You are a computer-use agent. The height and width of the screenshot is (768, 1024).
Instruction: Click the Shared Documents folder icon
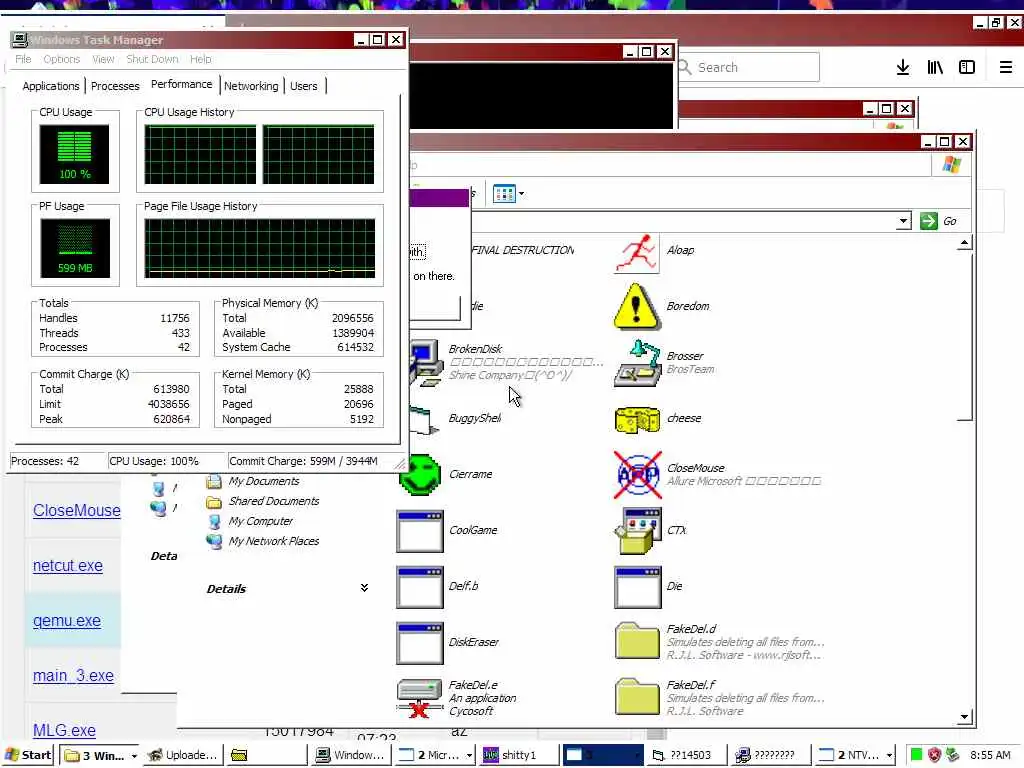(214, 502)
